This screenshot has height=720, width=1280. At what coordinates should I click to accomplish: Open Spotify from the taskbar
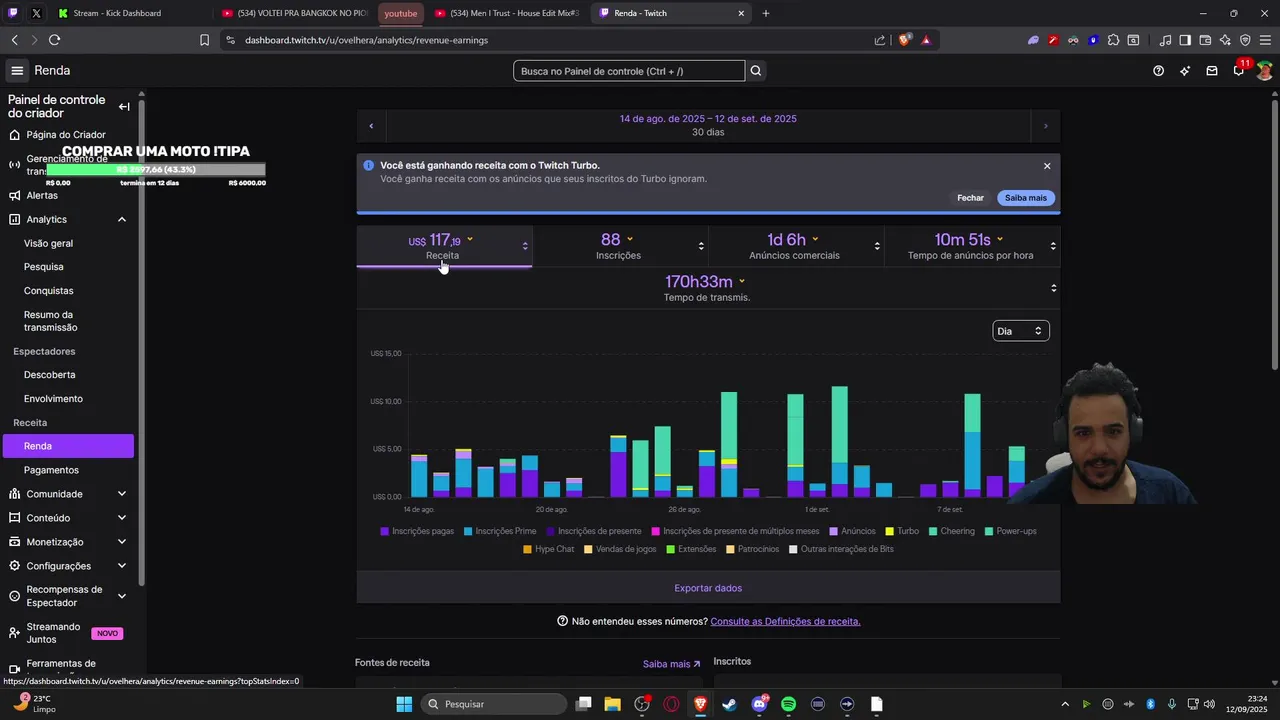click(x=788, y=704)
